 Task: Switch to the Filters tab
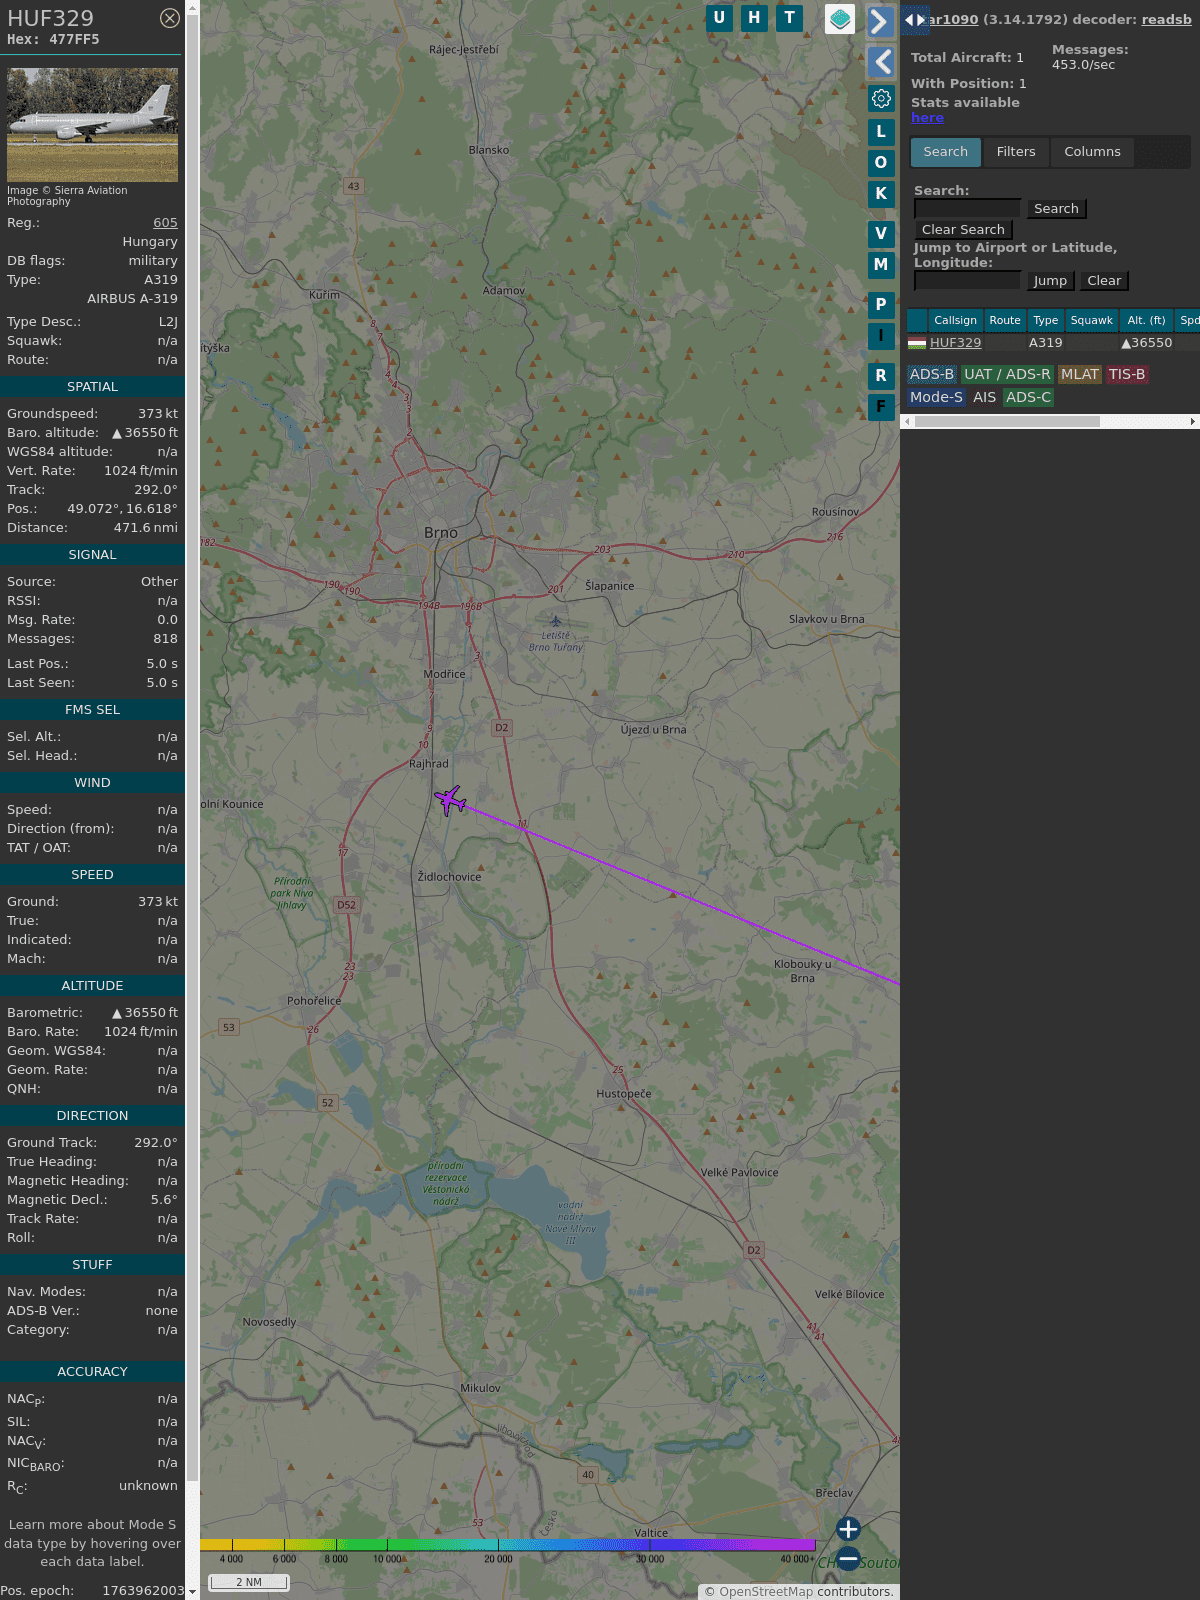tap(1015, 152)
